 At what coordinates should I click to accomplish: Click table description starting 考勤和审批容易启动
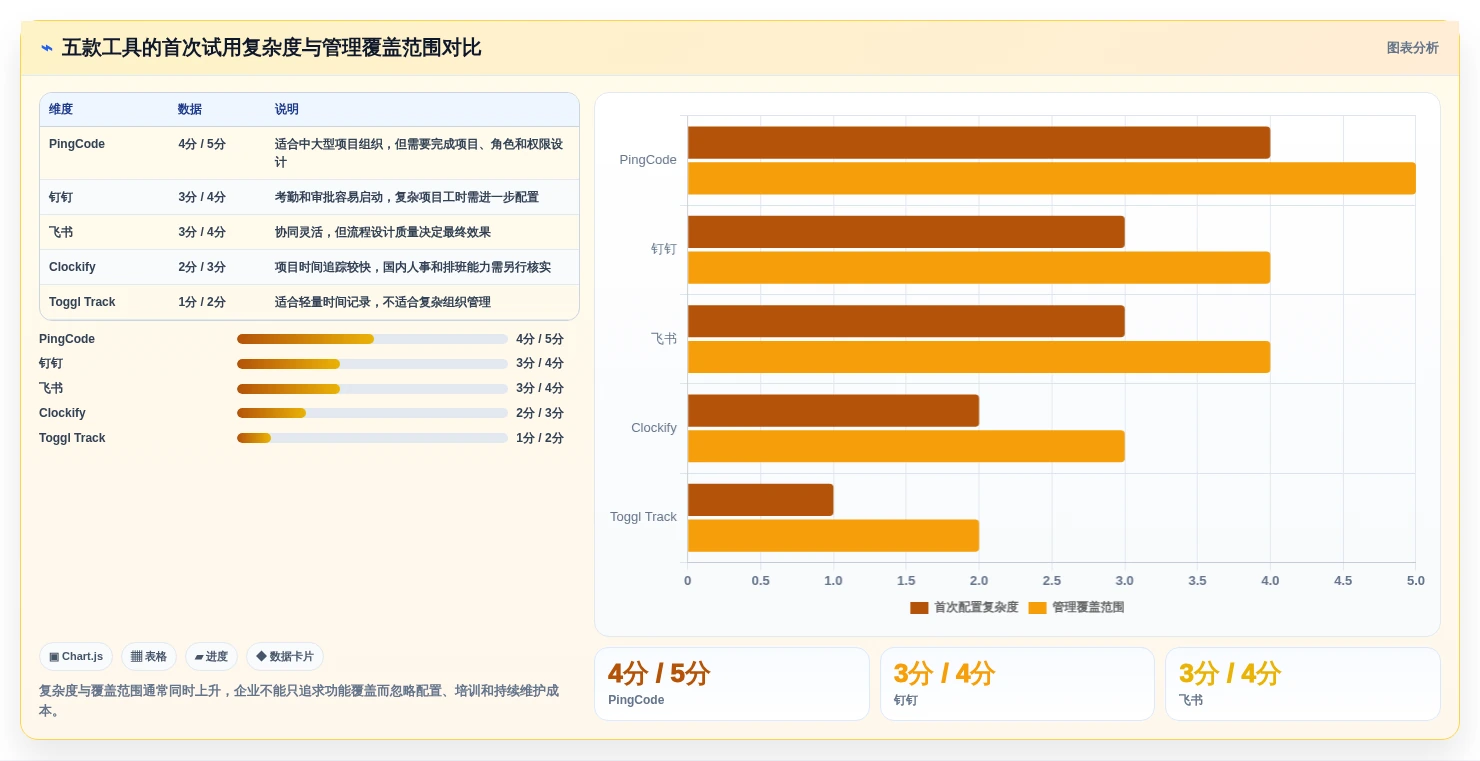click(x=407, y=197)
